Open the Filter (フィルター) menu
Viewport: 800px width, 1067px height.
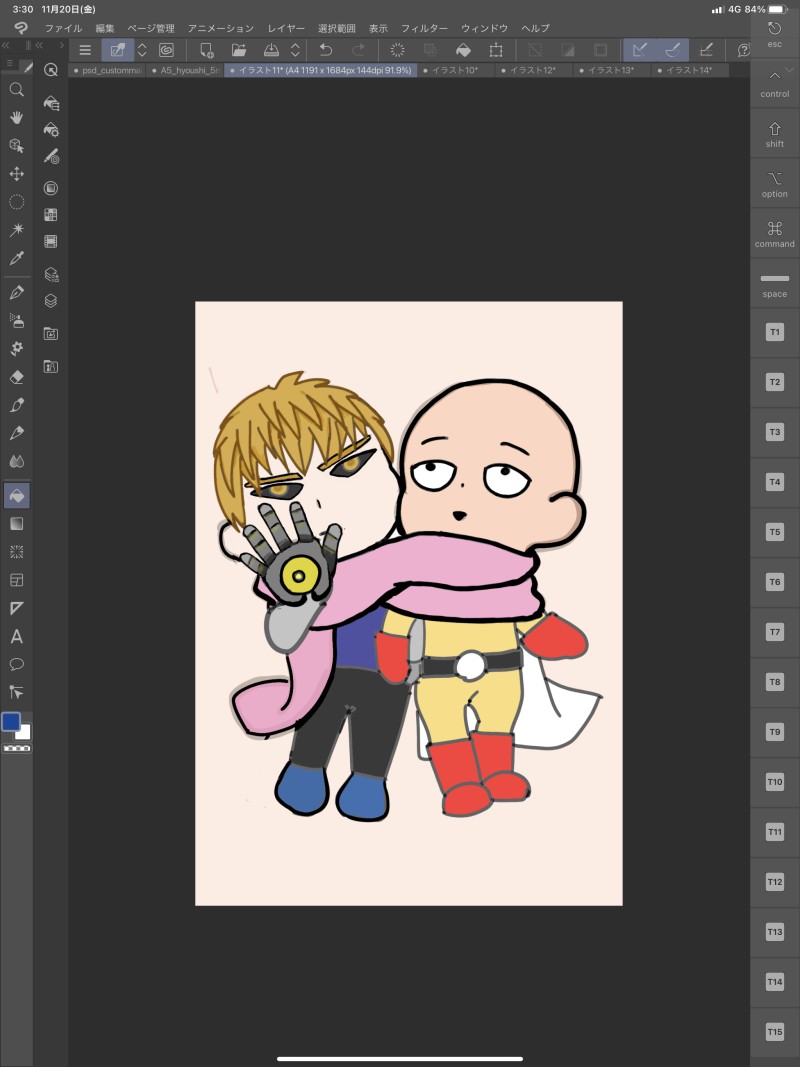(424, 28)
